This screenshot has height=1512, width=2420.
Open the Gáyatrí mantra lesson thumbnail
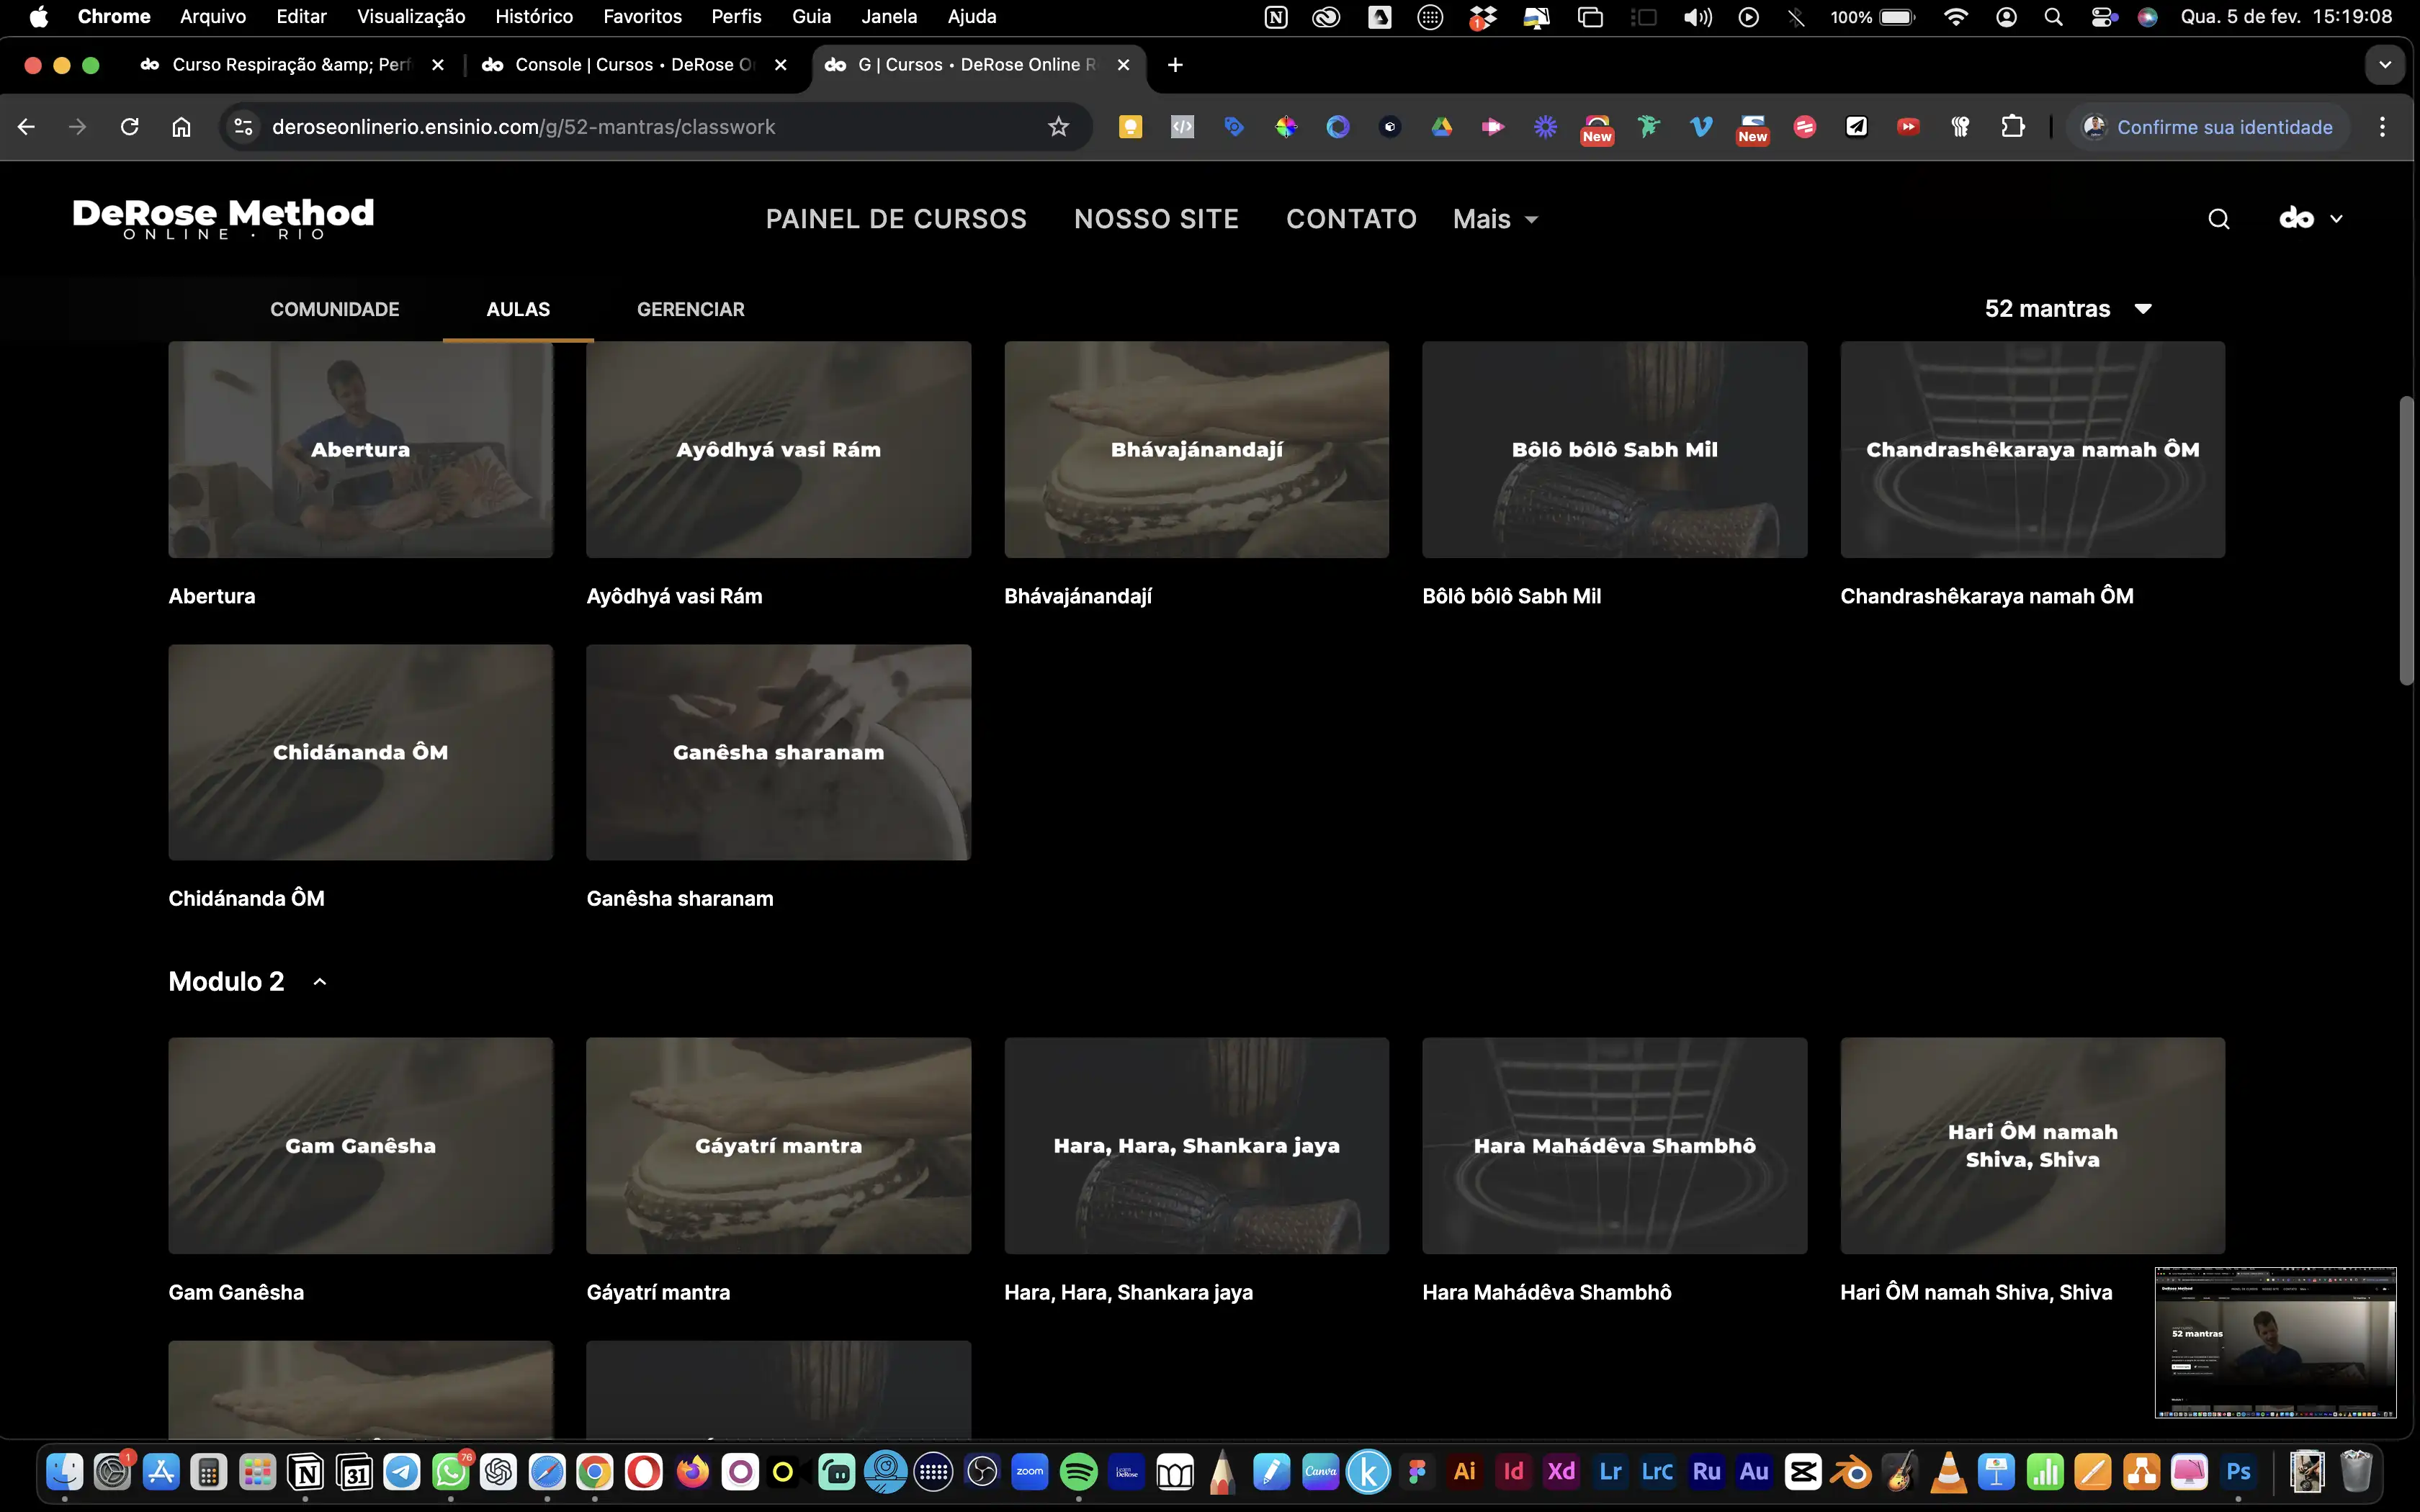(x=778, y=1145)
